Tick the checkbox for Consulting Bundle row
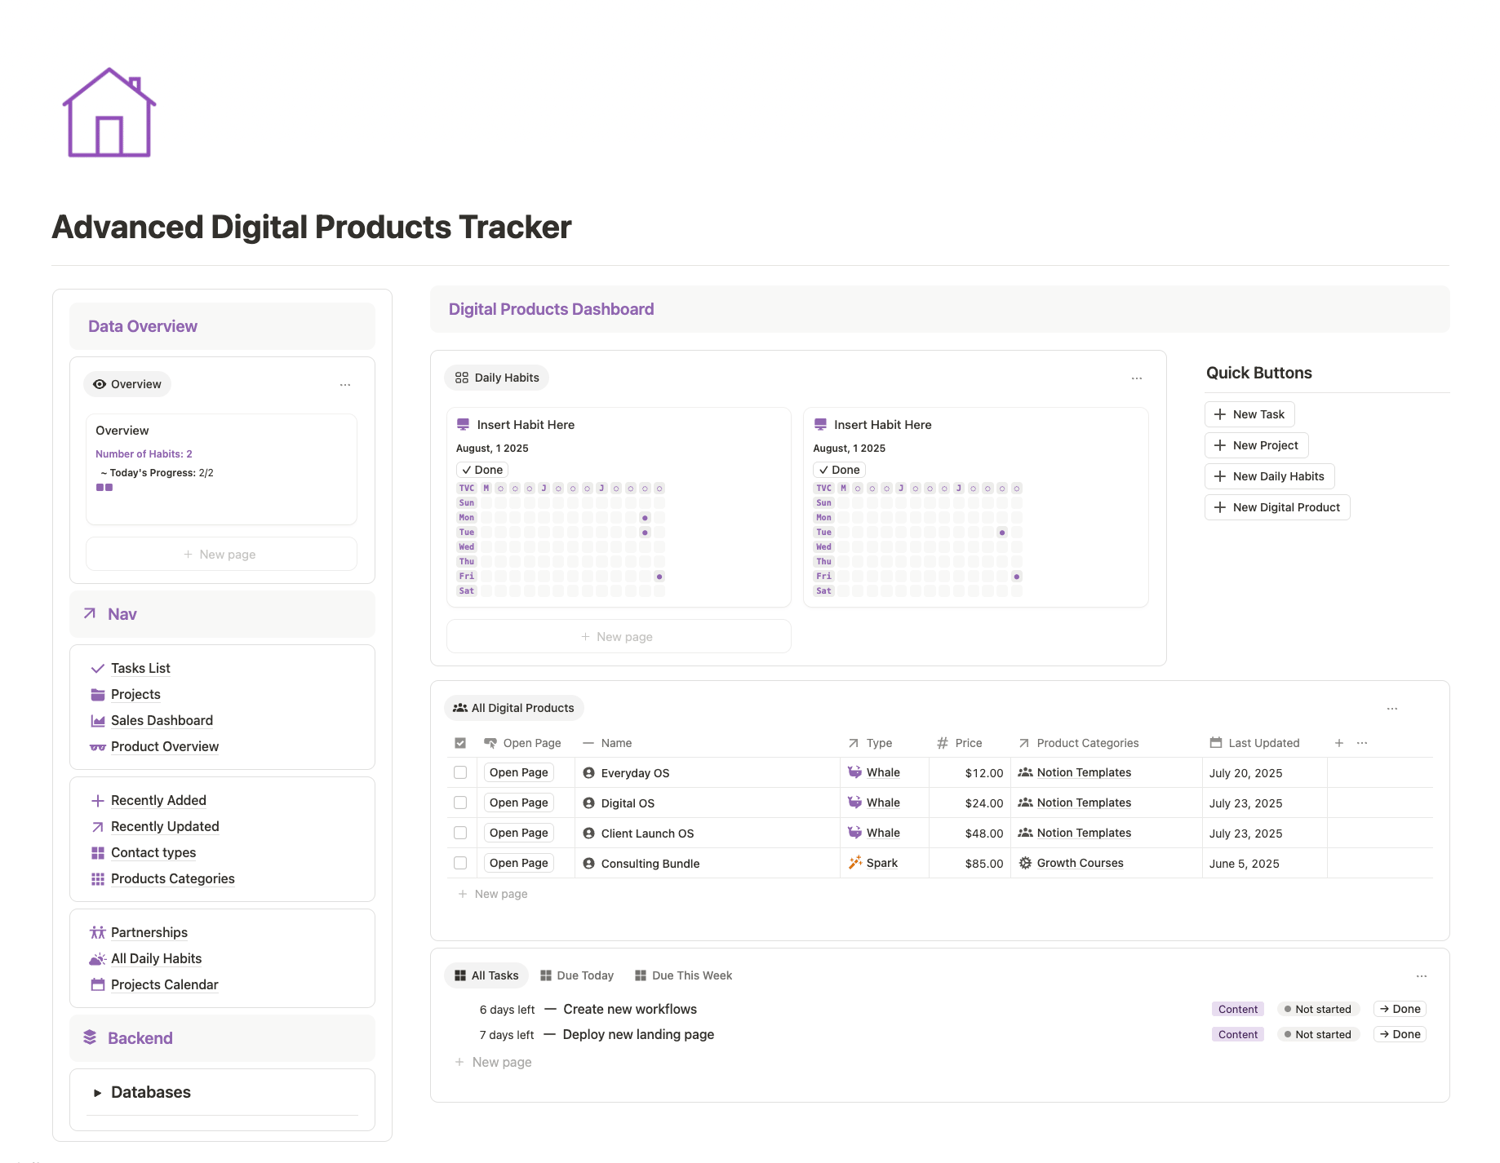 click(460, 863)
